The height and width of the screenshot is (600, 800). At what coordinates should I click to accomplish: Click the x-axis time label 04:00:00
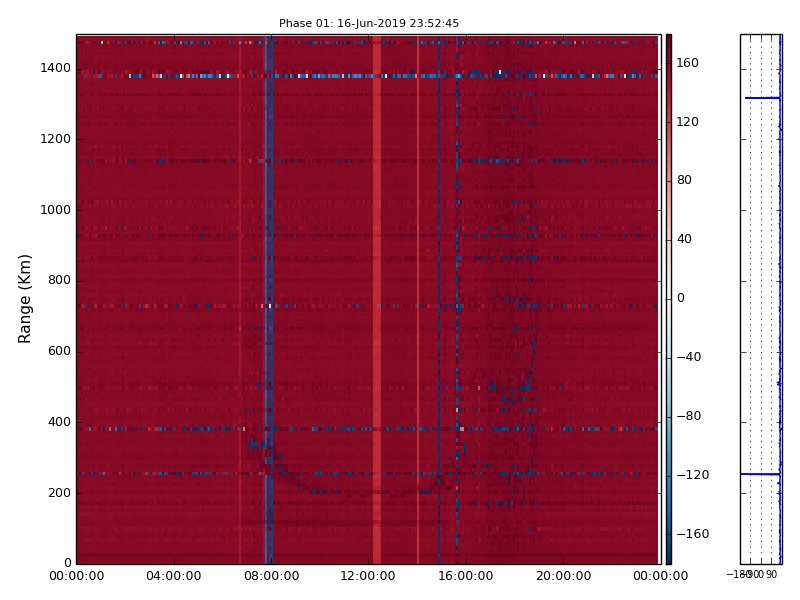(x=173, y=576)
